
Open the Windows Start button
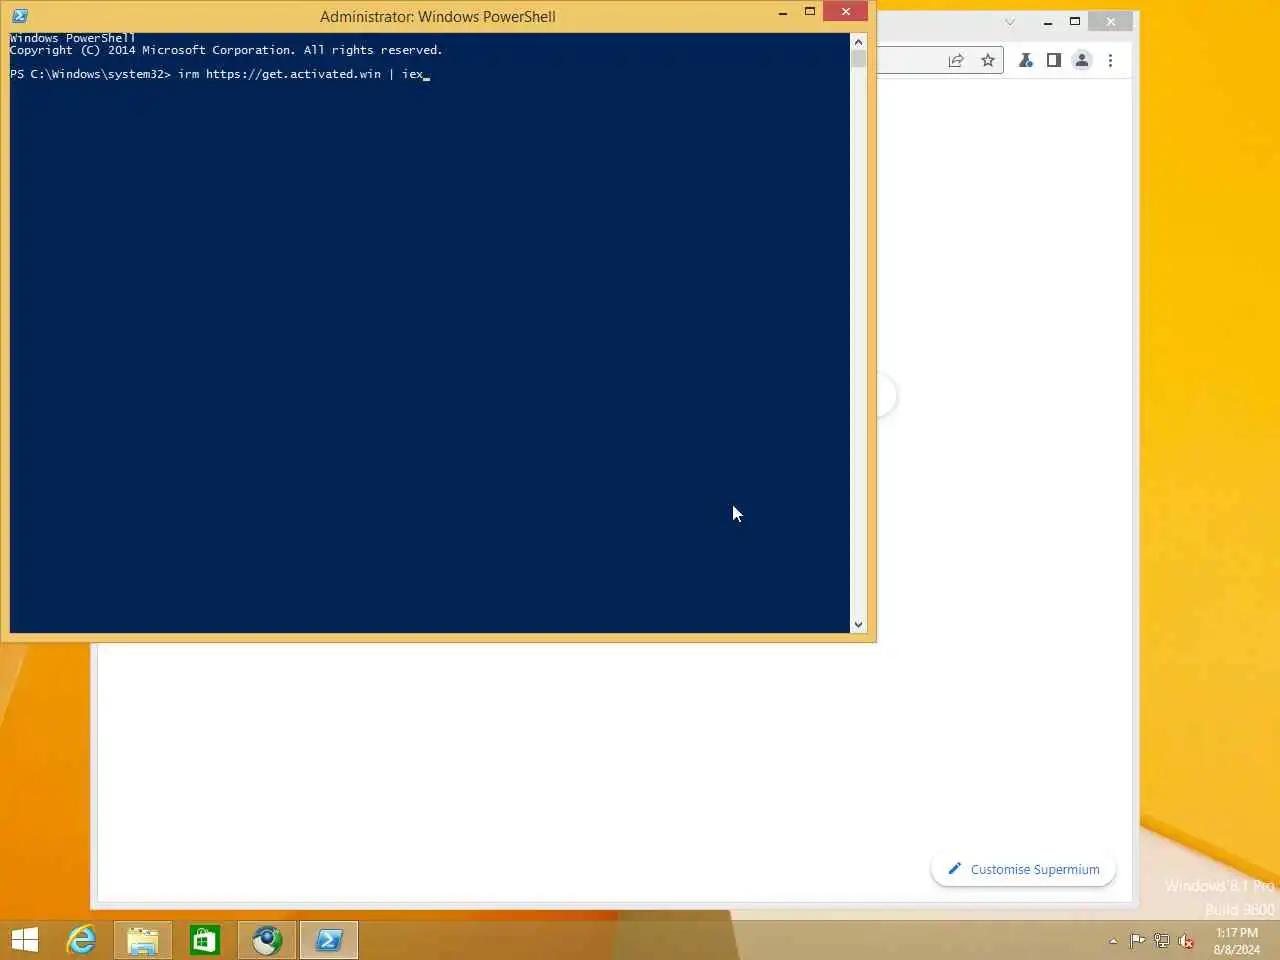(x=25, y=940)
